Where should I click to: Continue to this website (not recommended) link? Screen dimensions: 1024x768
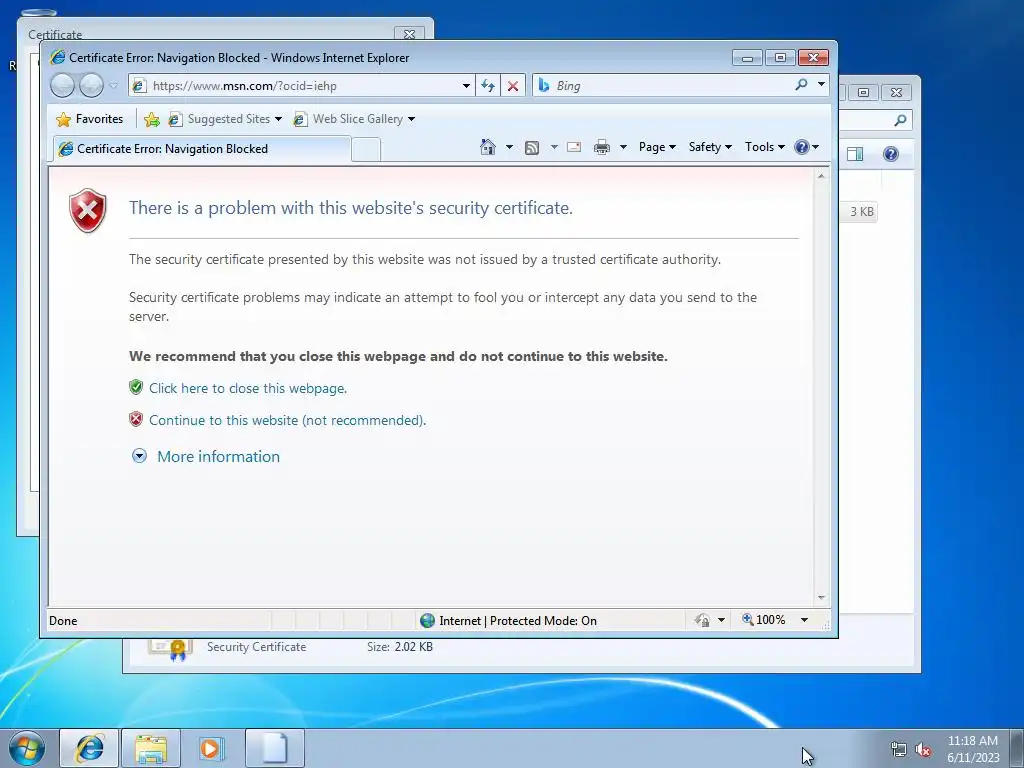287,420
